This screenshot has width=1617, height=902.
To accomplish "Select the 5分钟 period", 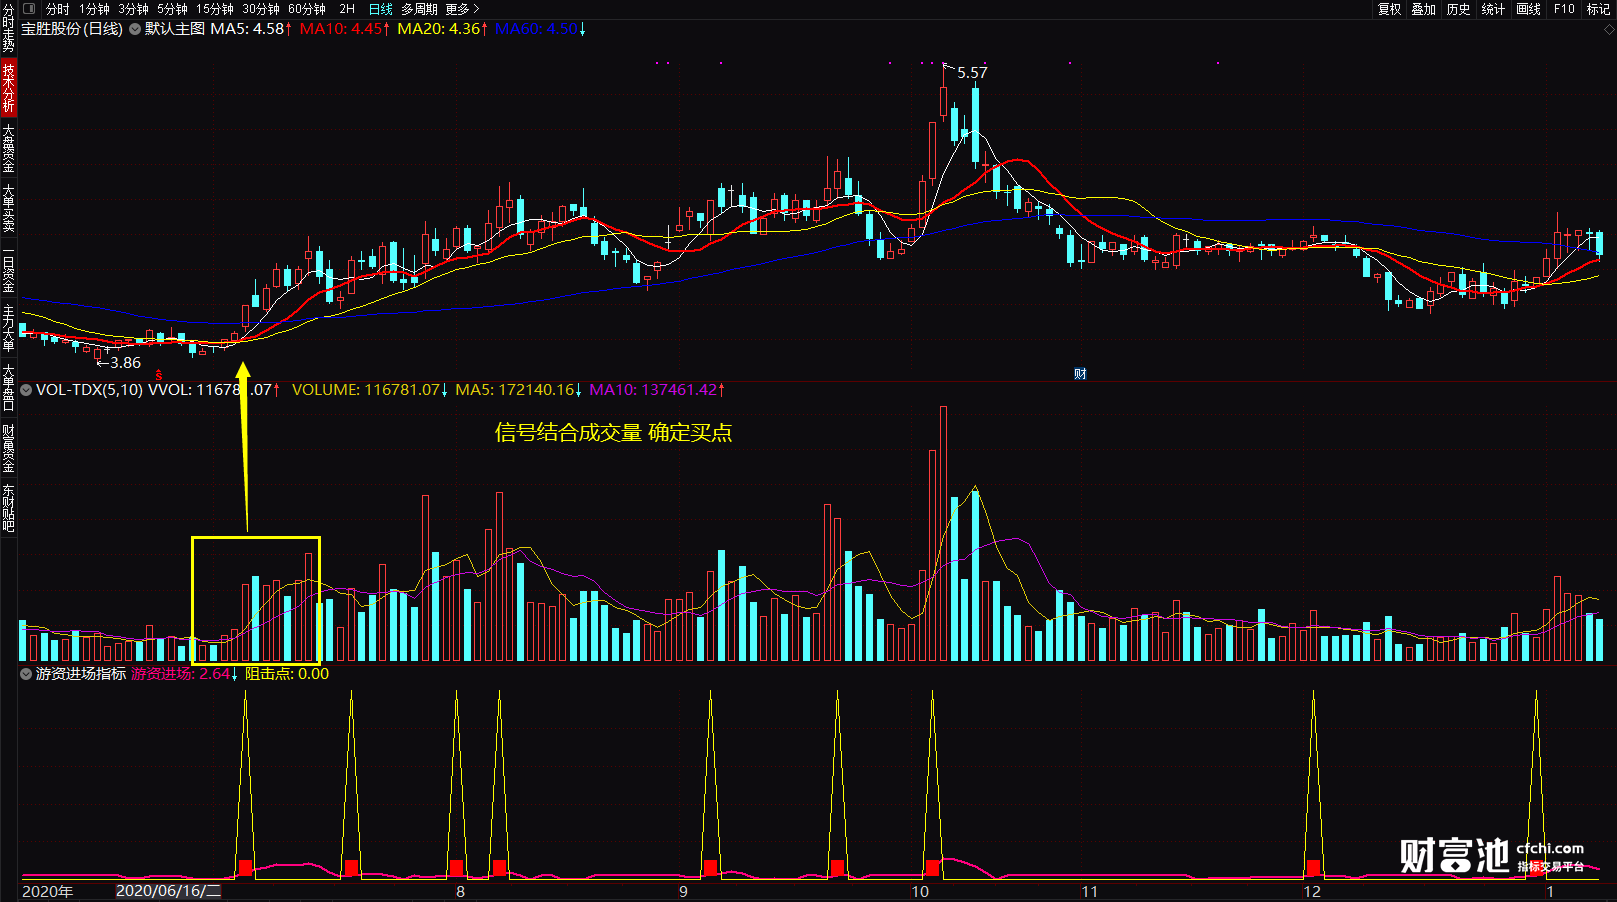I will point(172,9).
